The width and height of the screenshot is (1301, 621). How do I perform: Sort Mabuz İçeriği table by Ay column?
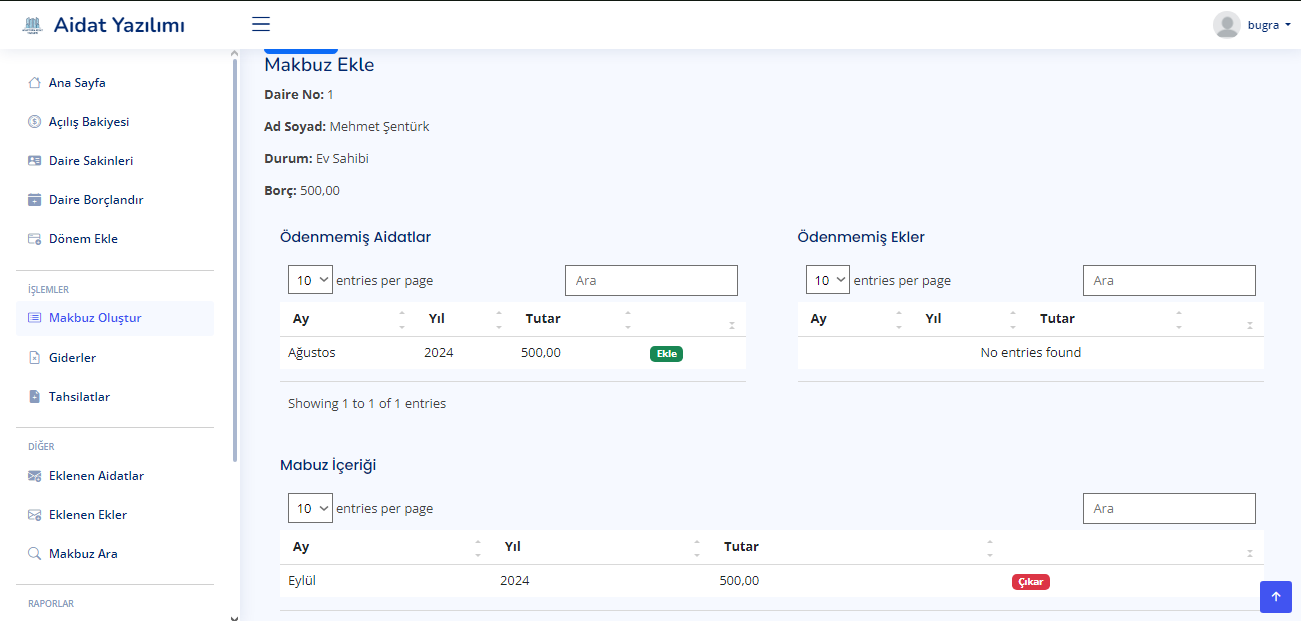coord(301,547)
